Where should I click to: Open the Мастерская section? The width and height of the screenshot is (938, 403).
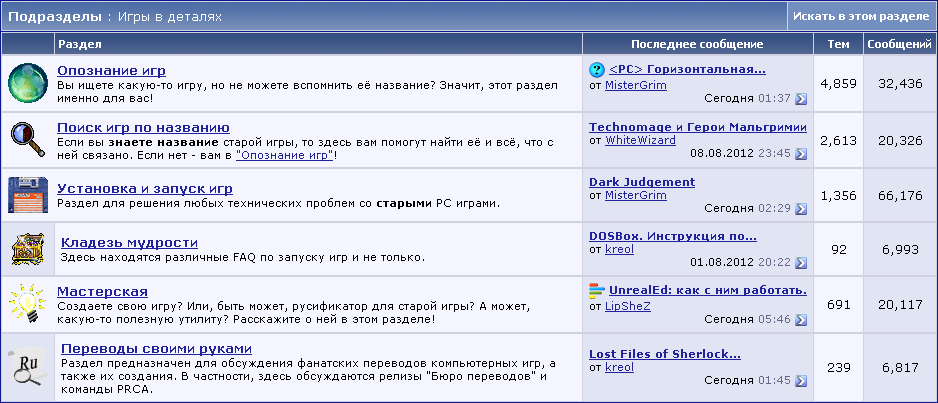tap(102, 292)
